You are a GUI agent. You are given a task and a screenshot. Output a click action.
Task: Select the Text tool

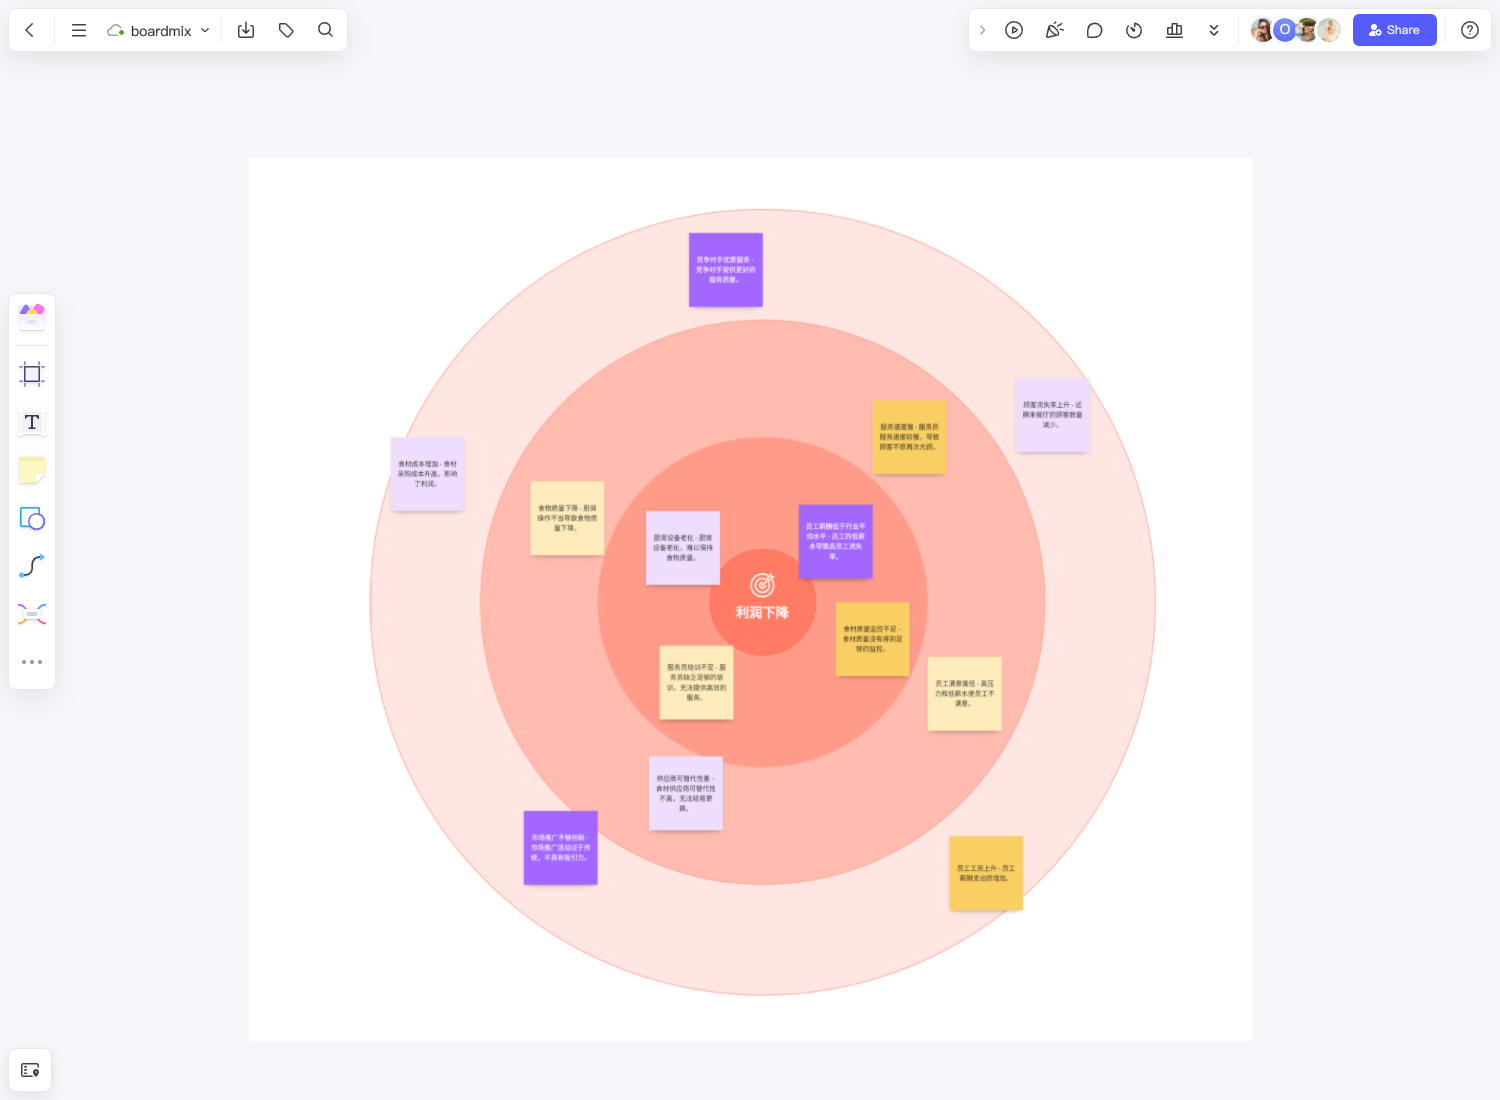click(x=32, y=422)
